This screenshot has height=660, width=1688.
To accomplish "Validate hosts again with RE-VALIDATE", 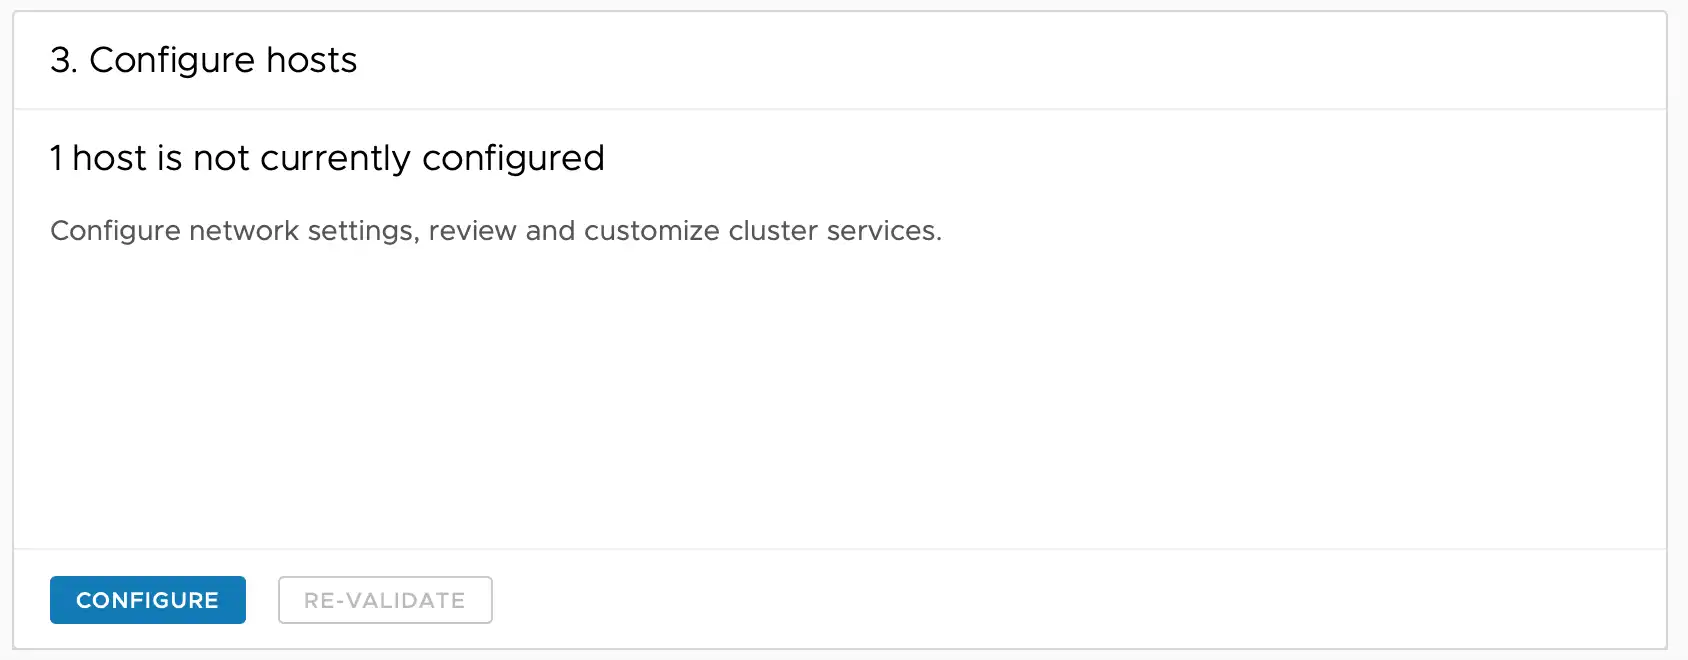I will point(385,600).
